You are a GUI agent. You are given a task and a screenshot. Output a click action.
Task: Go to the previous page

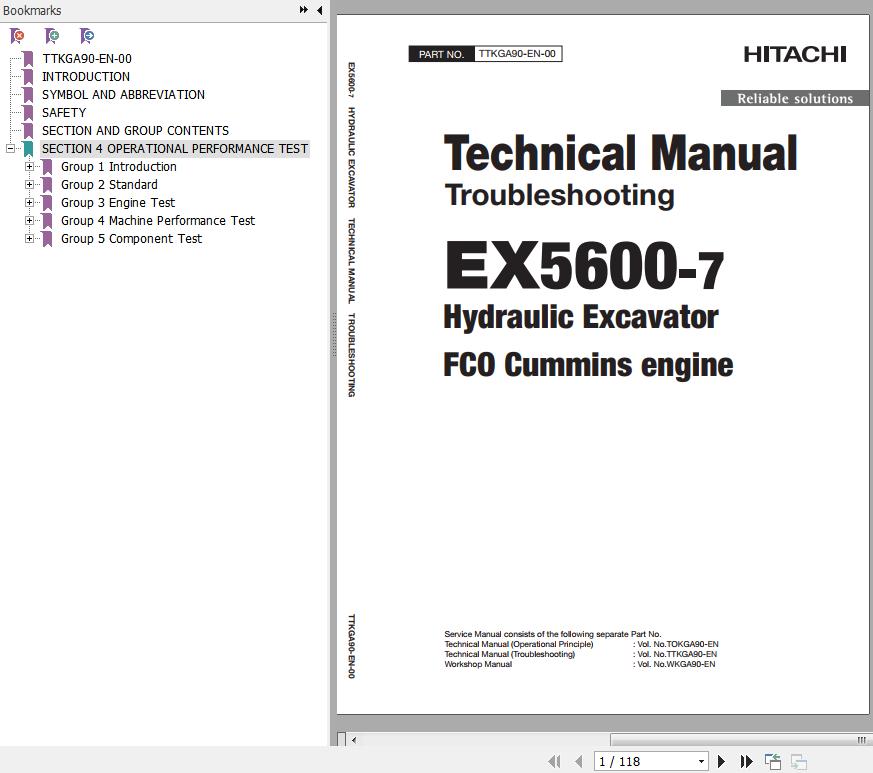(x=579, y=761)
